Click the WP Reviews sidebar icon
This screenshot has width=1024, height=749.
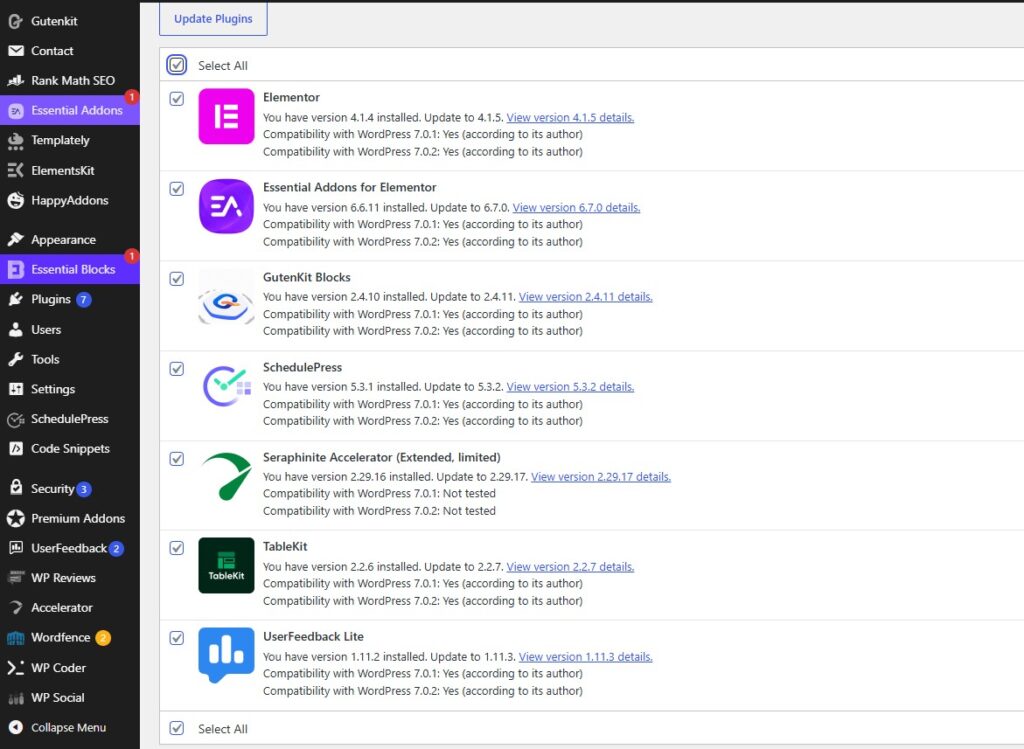[16, 578]
